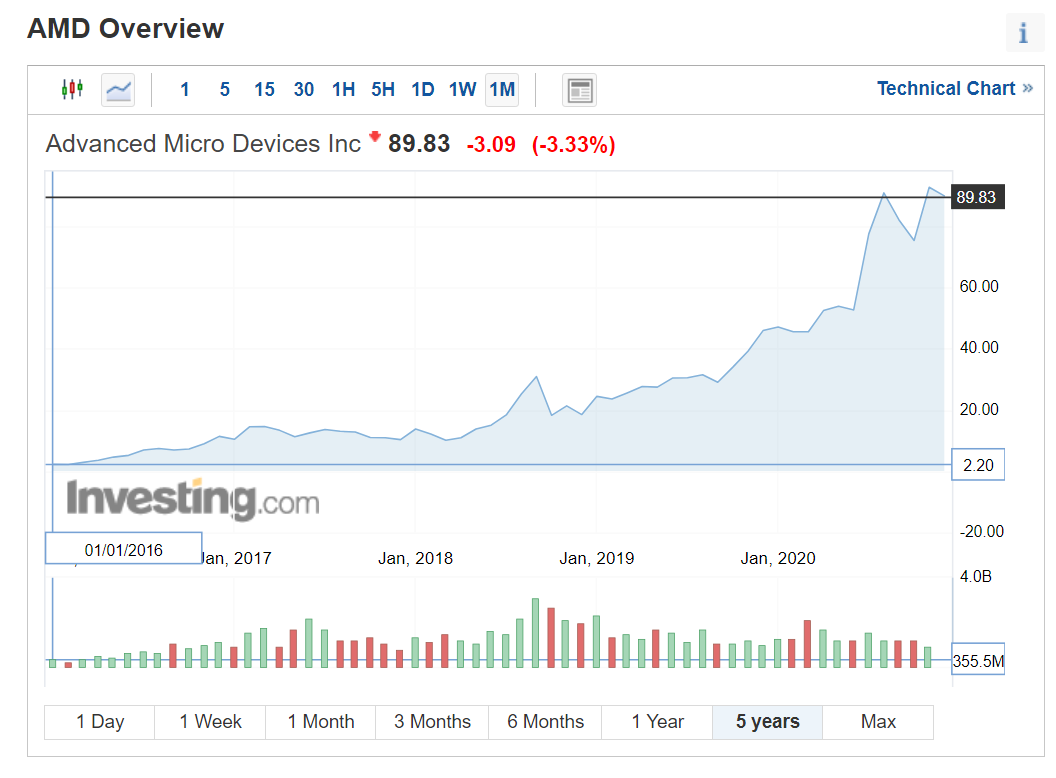Click the Jan, 2019 axis label

pos(597,558)
